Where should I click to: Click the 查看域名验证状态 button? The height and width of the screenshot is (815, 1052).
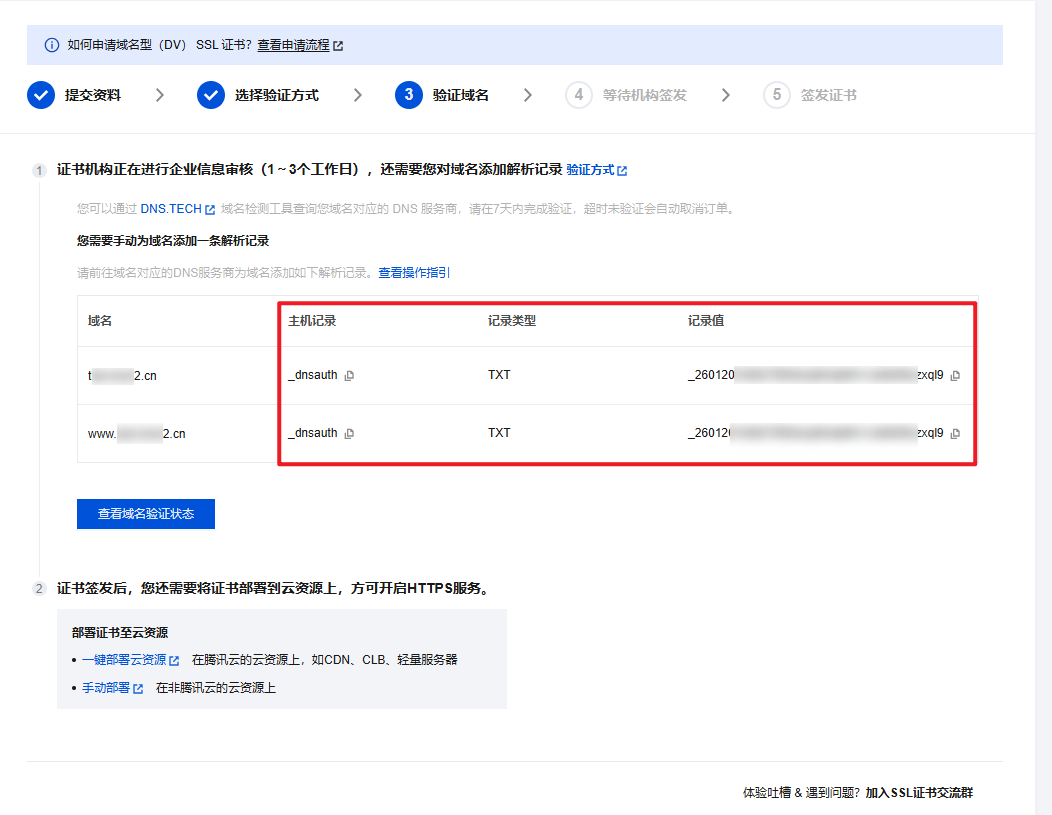tap(146, 514)
